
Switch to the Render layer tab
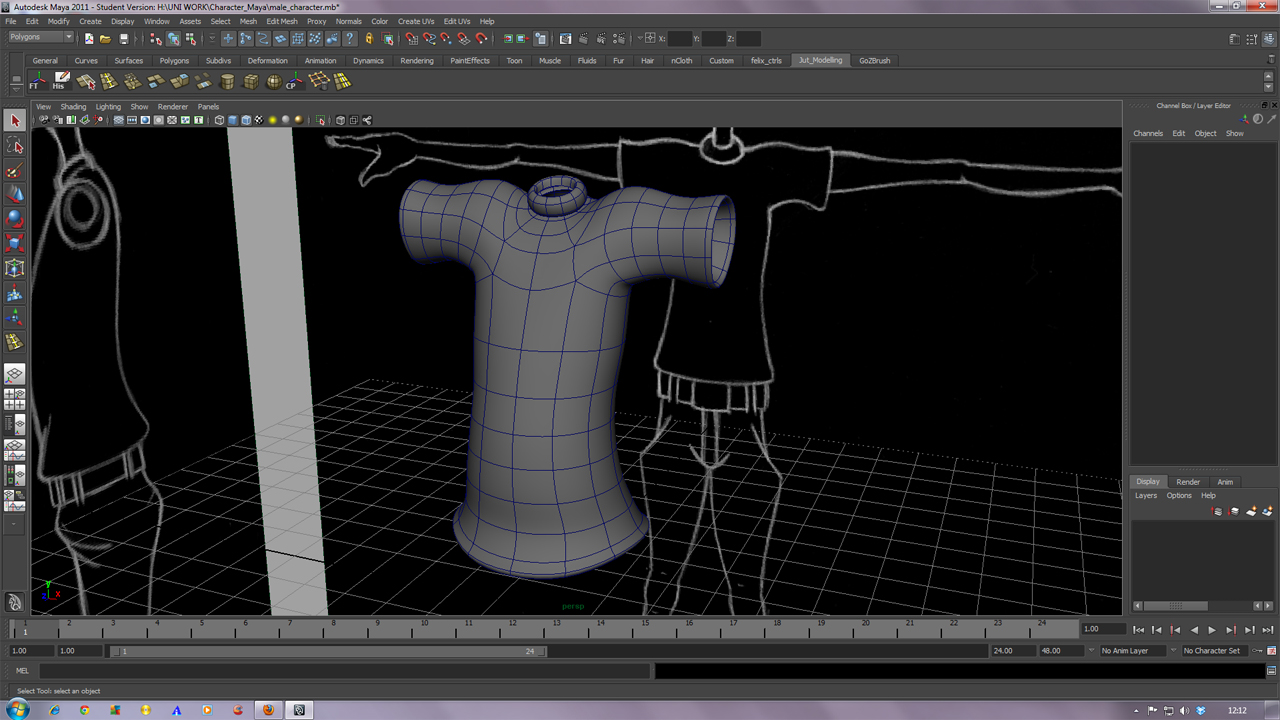coord(1188,482)
